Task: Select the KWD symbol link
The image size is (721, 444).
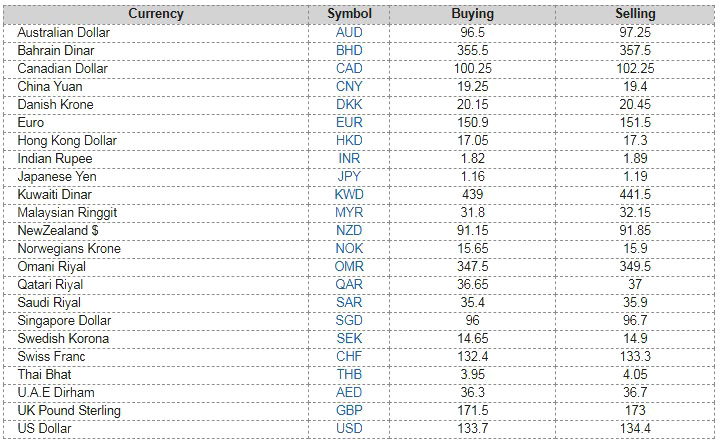Action: [x=349, y=195]
